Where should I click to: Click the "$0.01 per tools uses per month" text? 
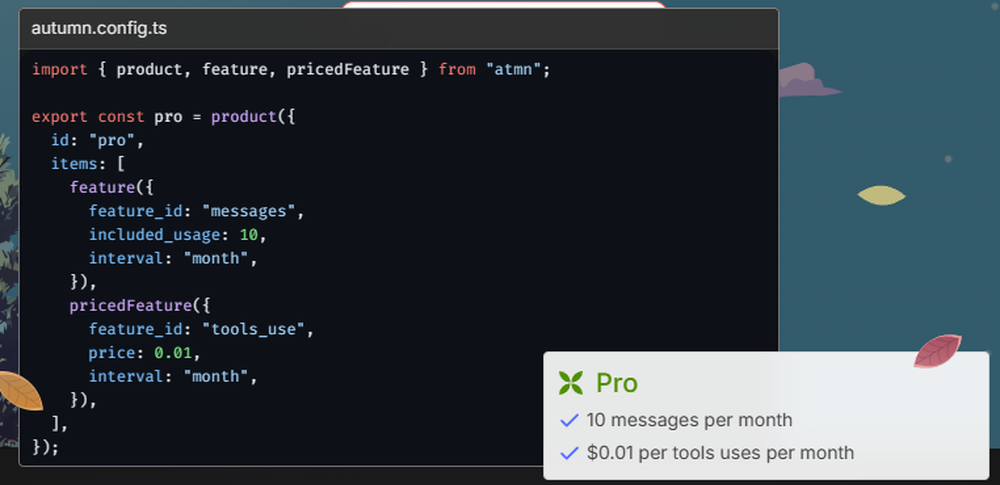point(720,453)
